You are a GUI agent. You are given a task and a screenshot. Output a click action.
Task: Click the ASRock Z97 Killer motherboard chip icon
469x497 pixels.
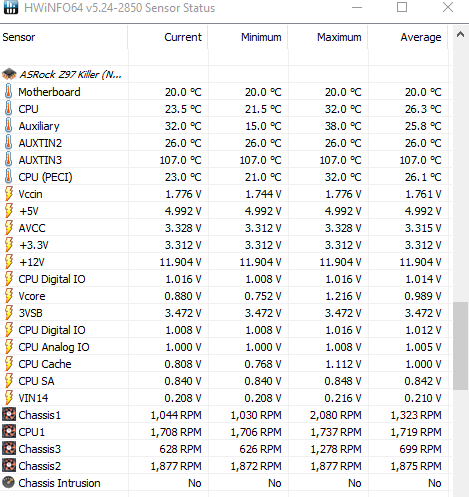coord(9,74)
